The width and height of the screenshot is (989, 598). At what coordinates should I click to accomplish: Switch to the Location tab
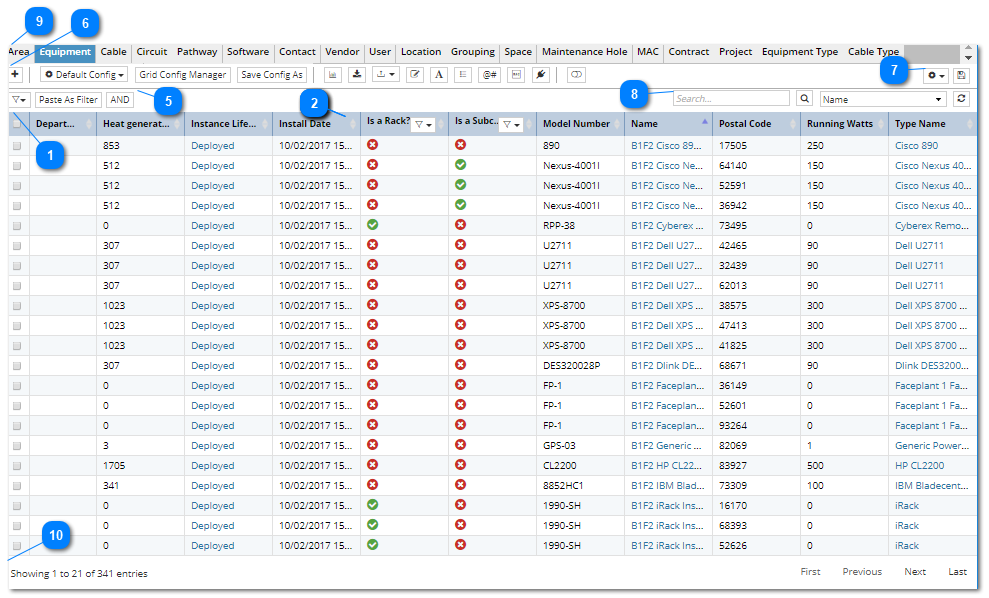(421, 52)
